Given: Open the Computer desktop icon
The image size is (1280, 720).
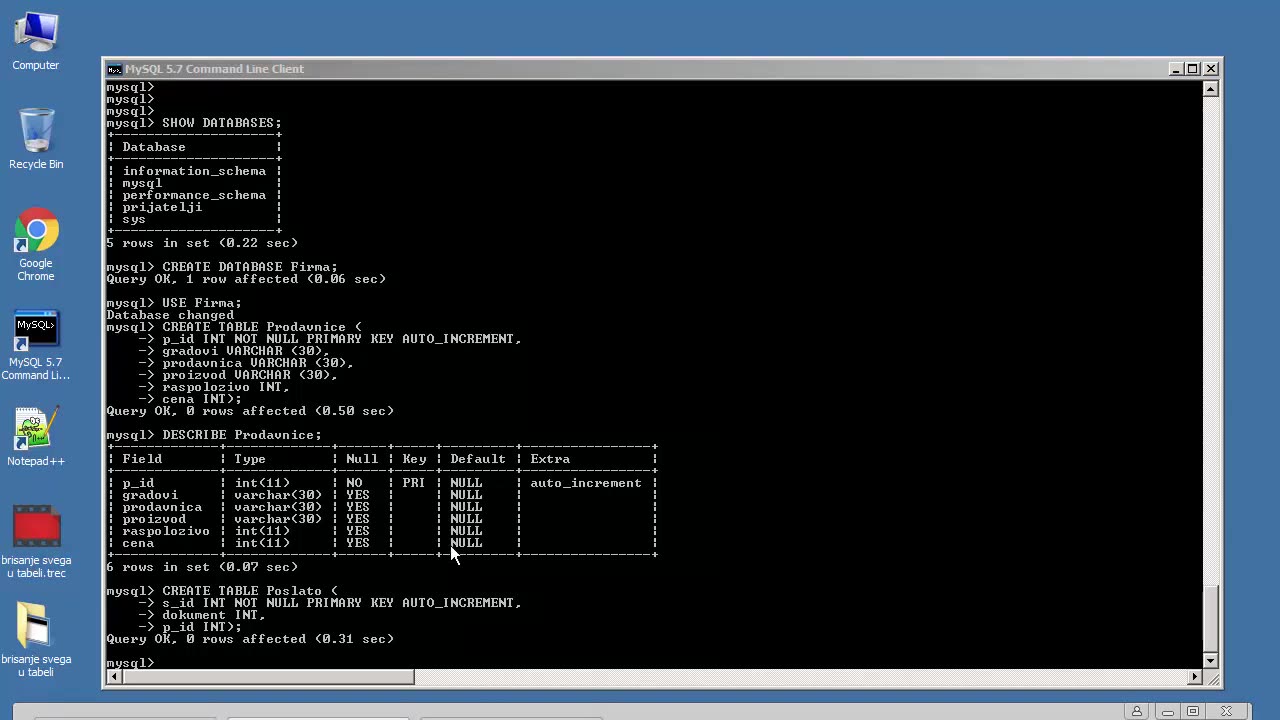Looking at the screenshot, I should click(36, 42).
